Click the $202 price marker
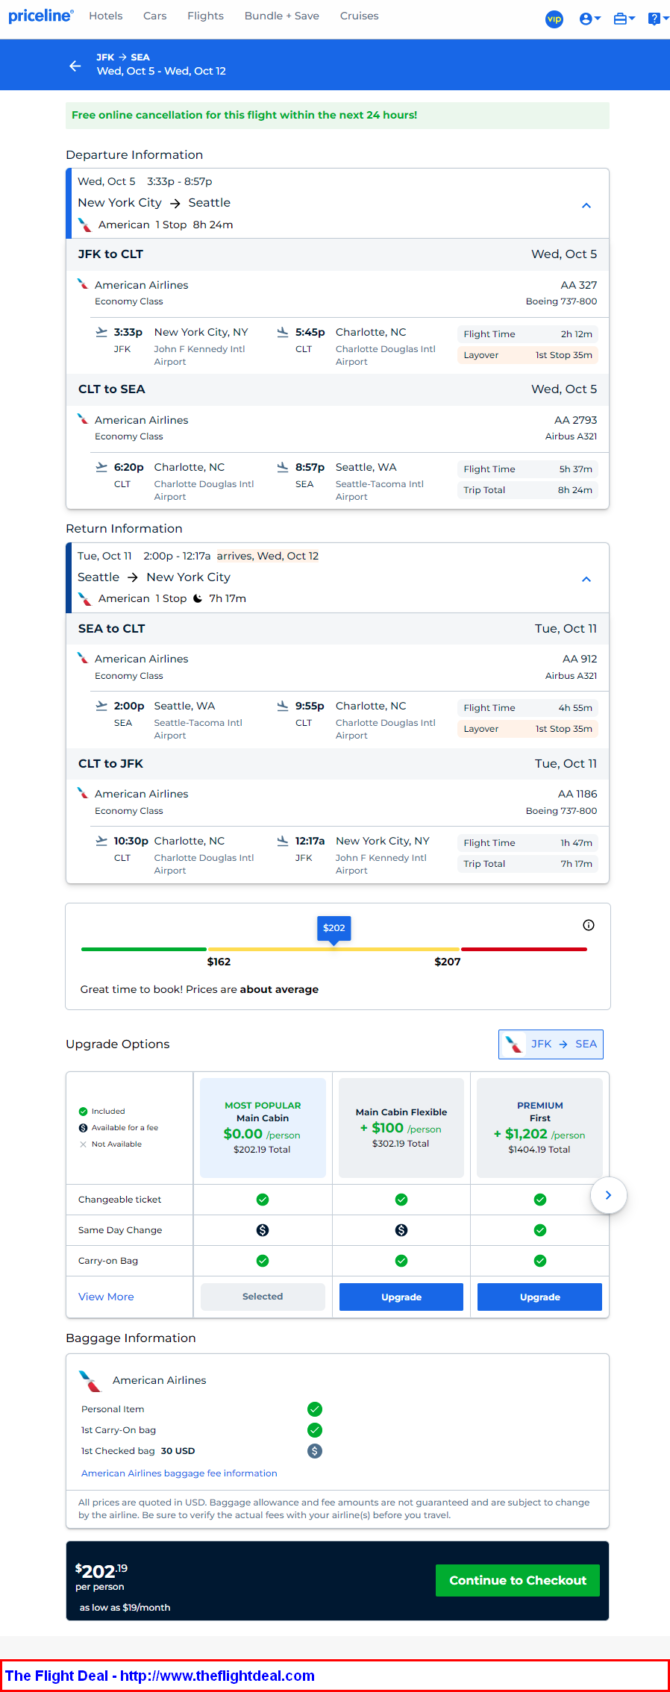This screenshot has height=1692, width=670. (334, 929)
